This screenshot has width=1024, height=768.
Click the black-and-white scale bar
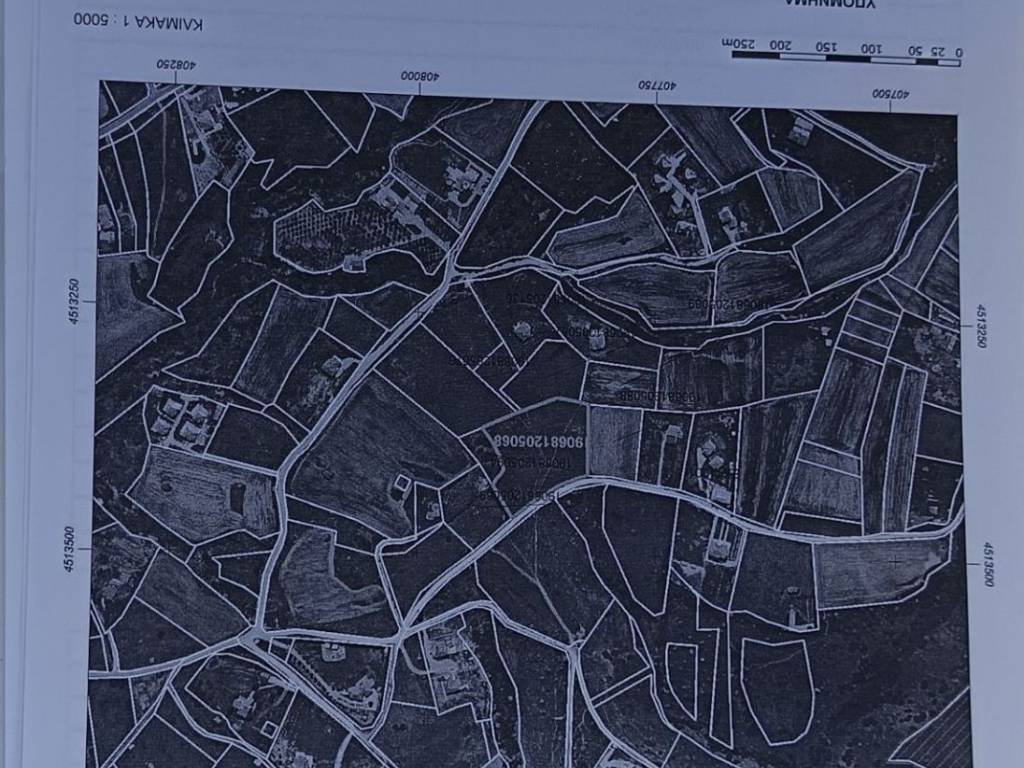click(x=845, y=58)
